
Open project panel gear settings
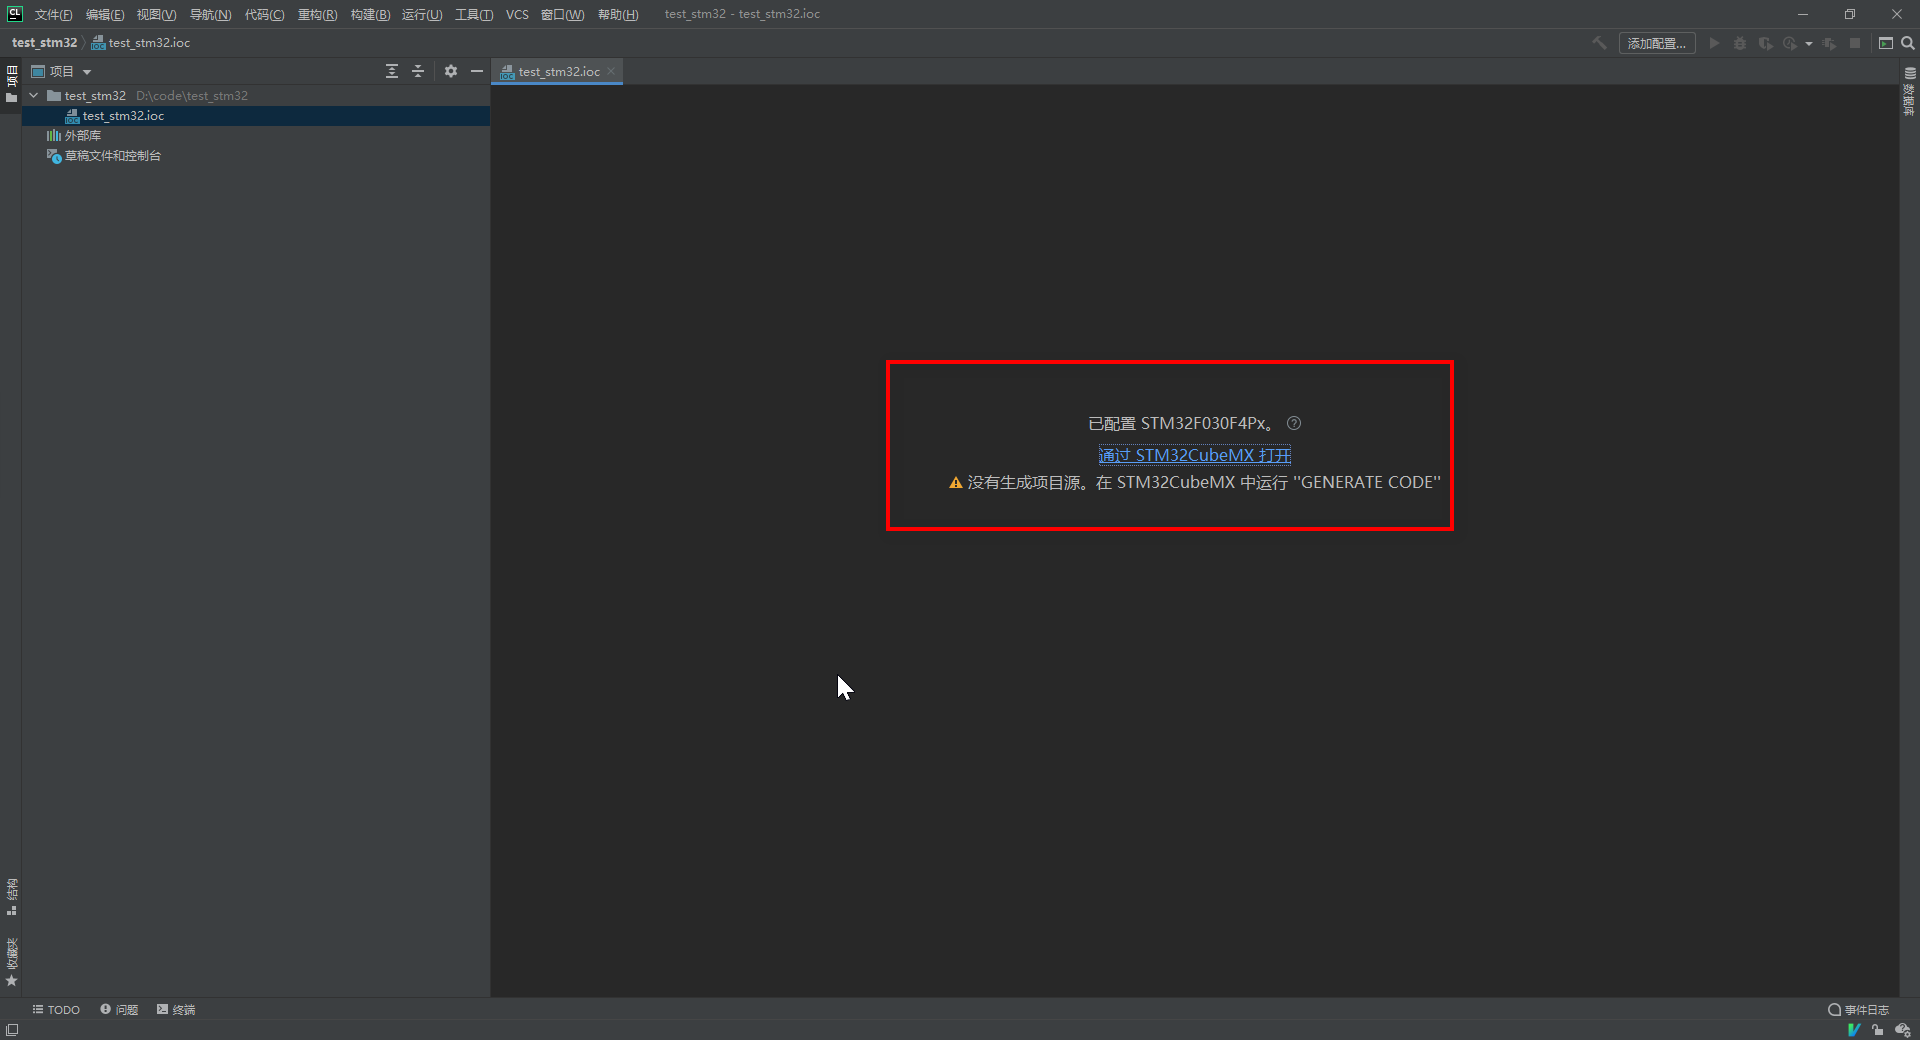(x=451, y=71)
